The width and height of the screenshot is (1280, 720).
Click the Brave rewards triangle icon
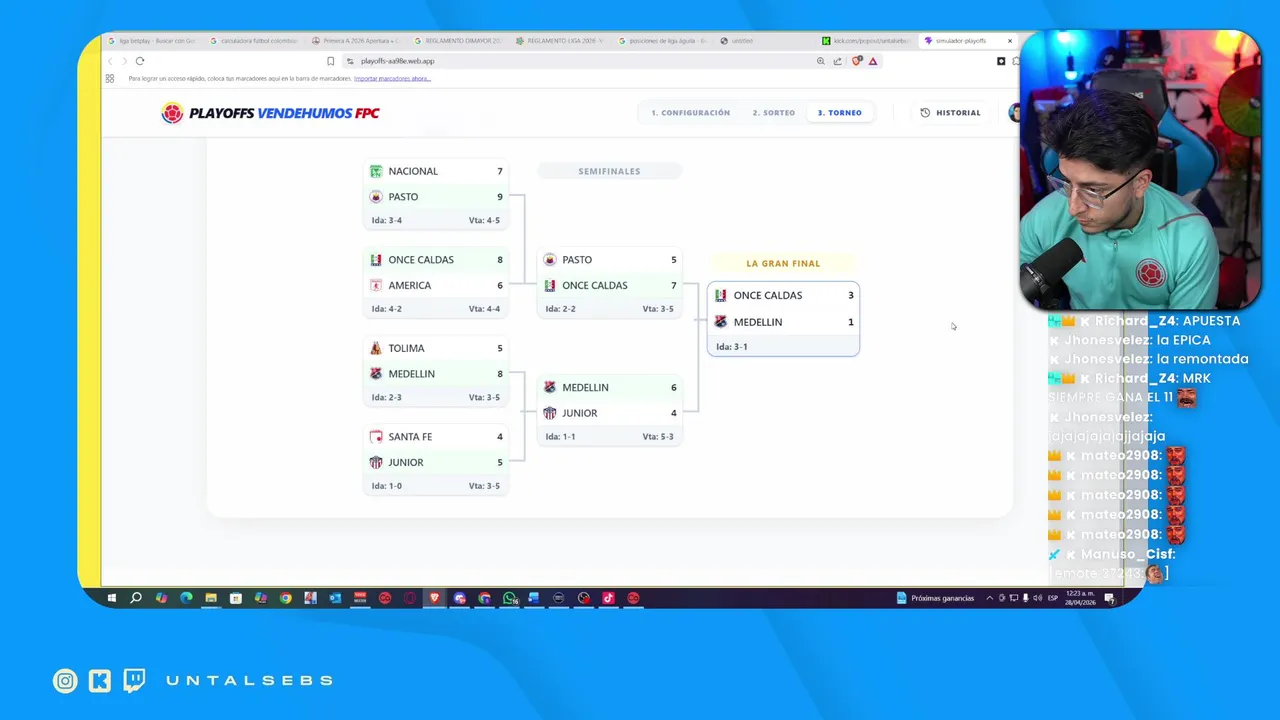tap(873, 61)
